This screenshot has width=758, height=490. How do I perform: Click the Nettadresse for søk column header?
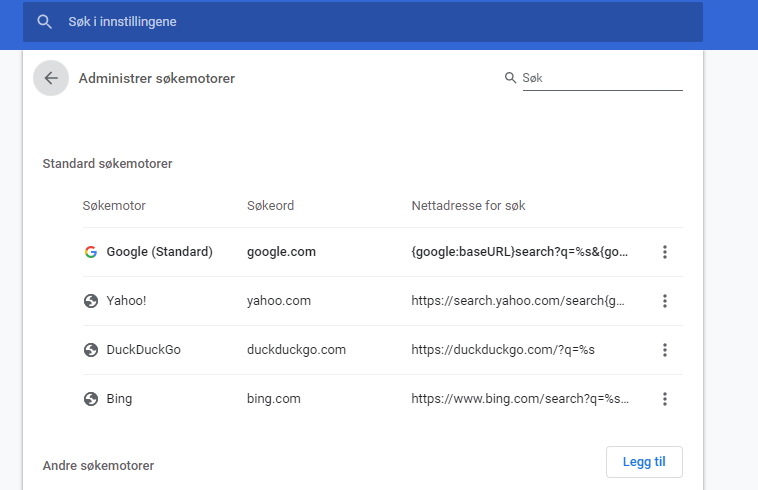(468, 206)
